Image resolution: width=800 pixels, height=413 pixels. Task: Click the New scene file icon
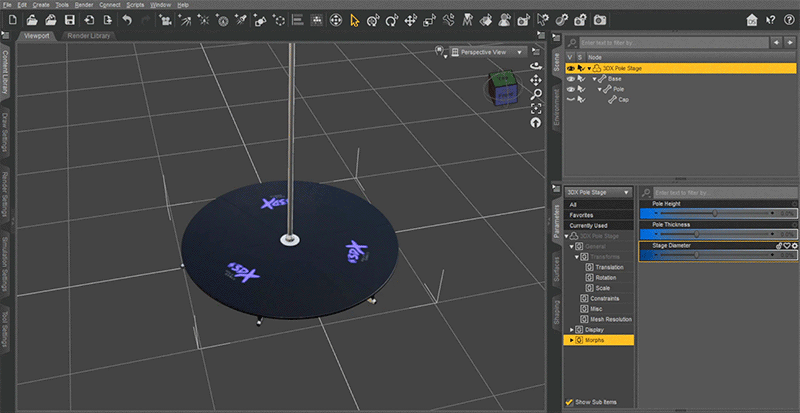pyautogui.click(x=13, y=20)
